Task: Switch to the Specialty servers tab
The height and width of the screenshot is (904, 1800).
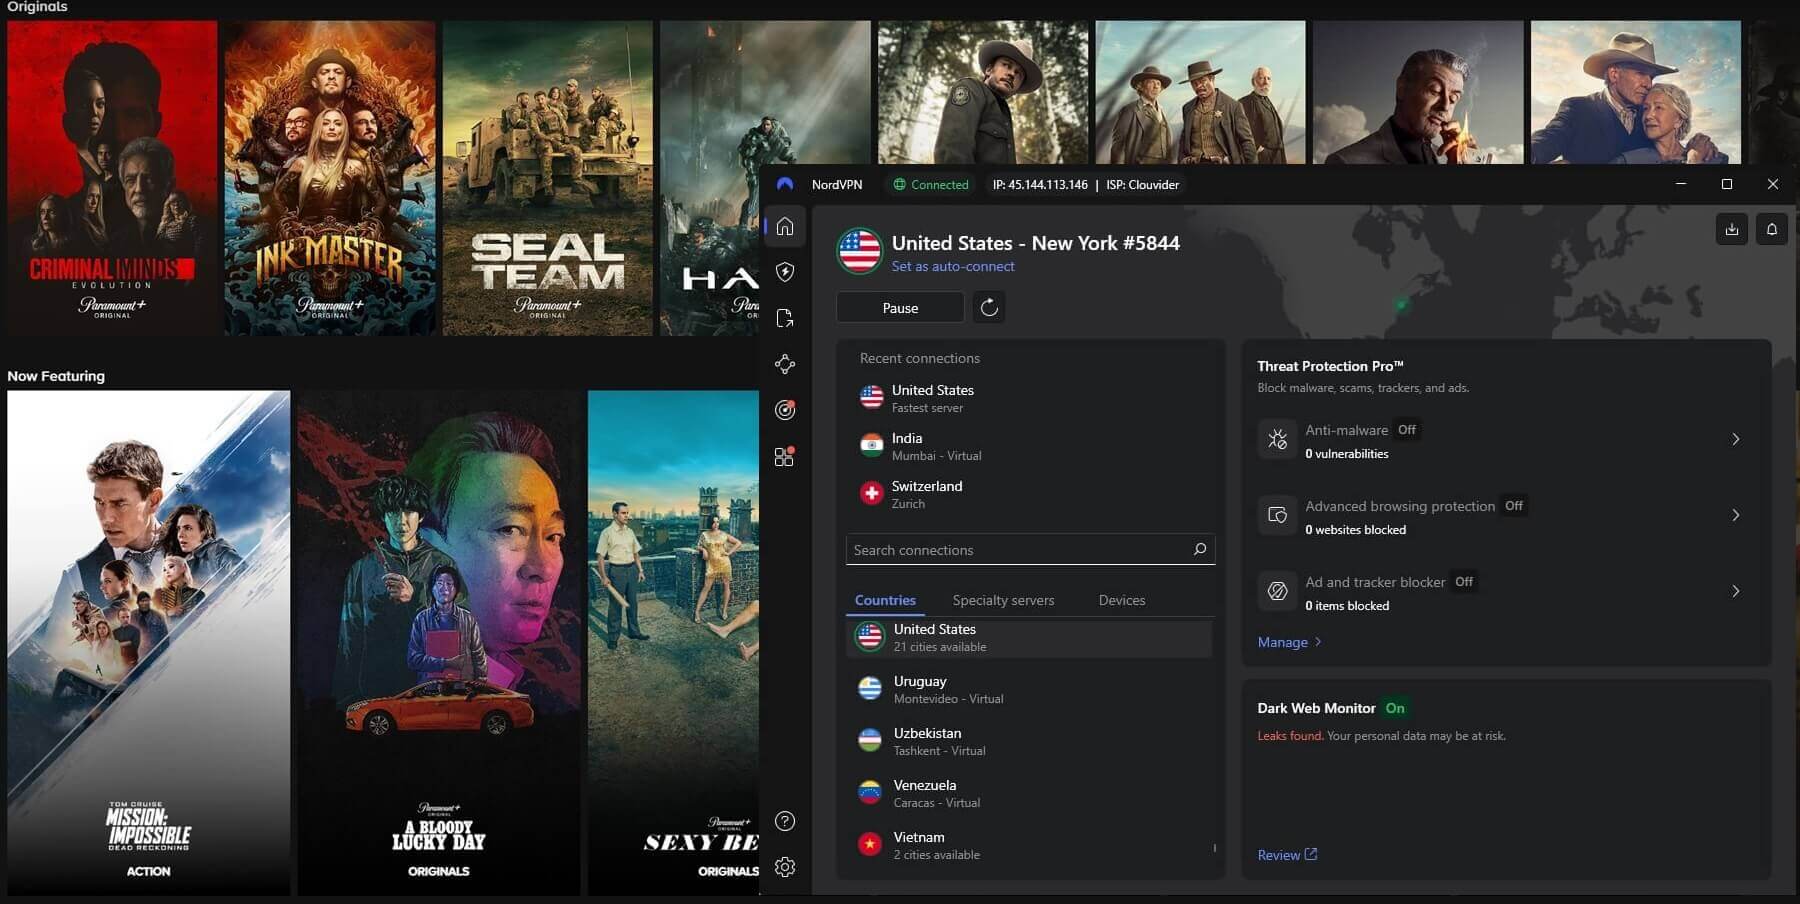Action: (x=1003, y=600)
